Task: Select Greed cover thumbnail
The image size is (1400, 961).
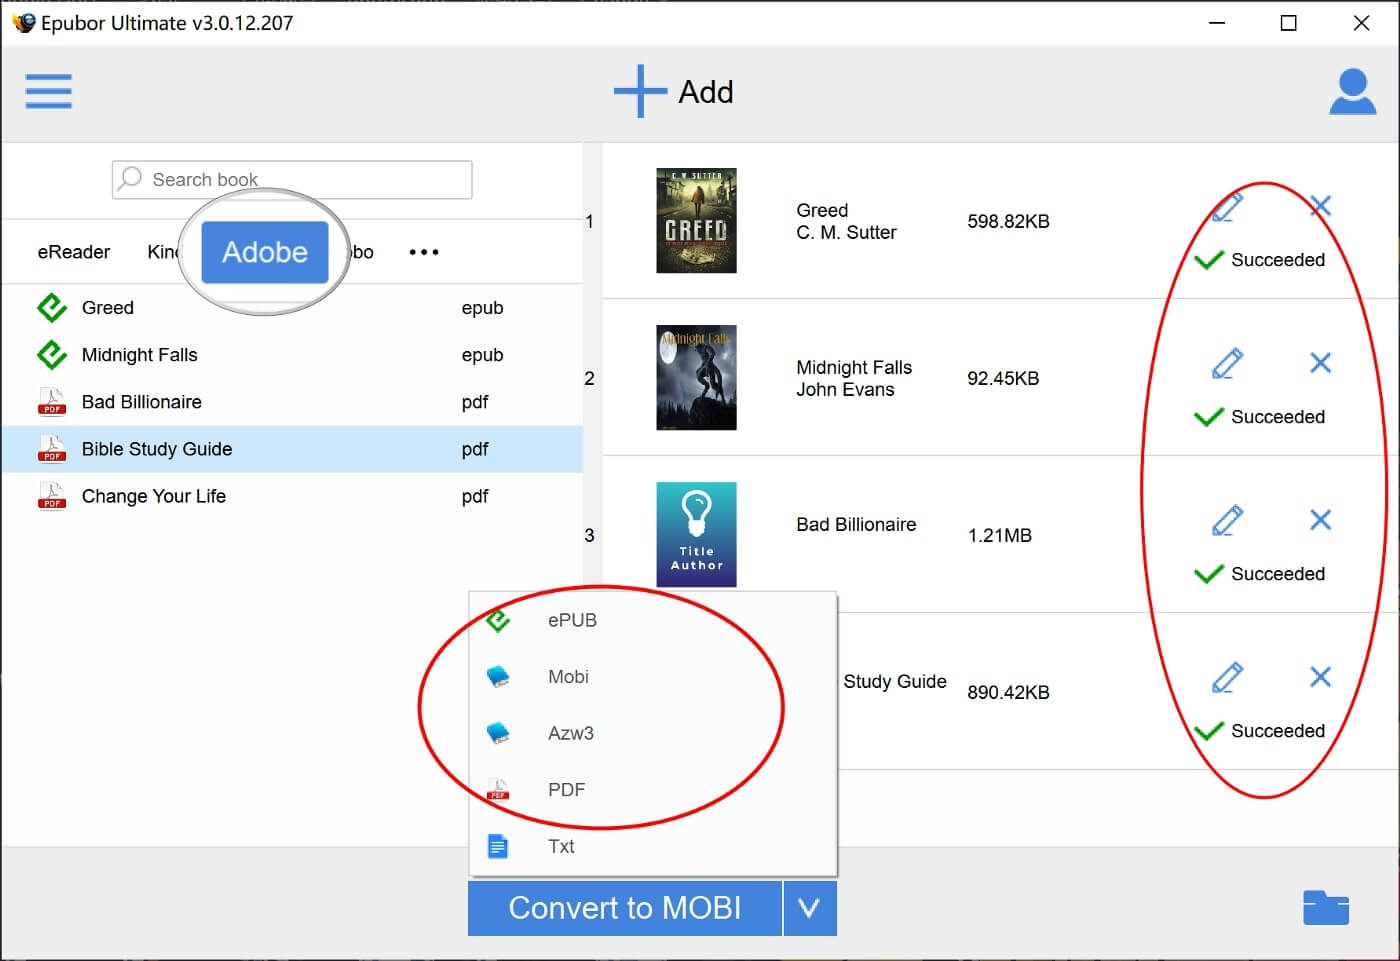Action: 696,220
